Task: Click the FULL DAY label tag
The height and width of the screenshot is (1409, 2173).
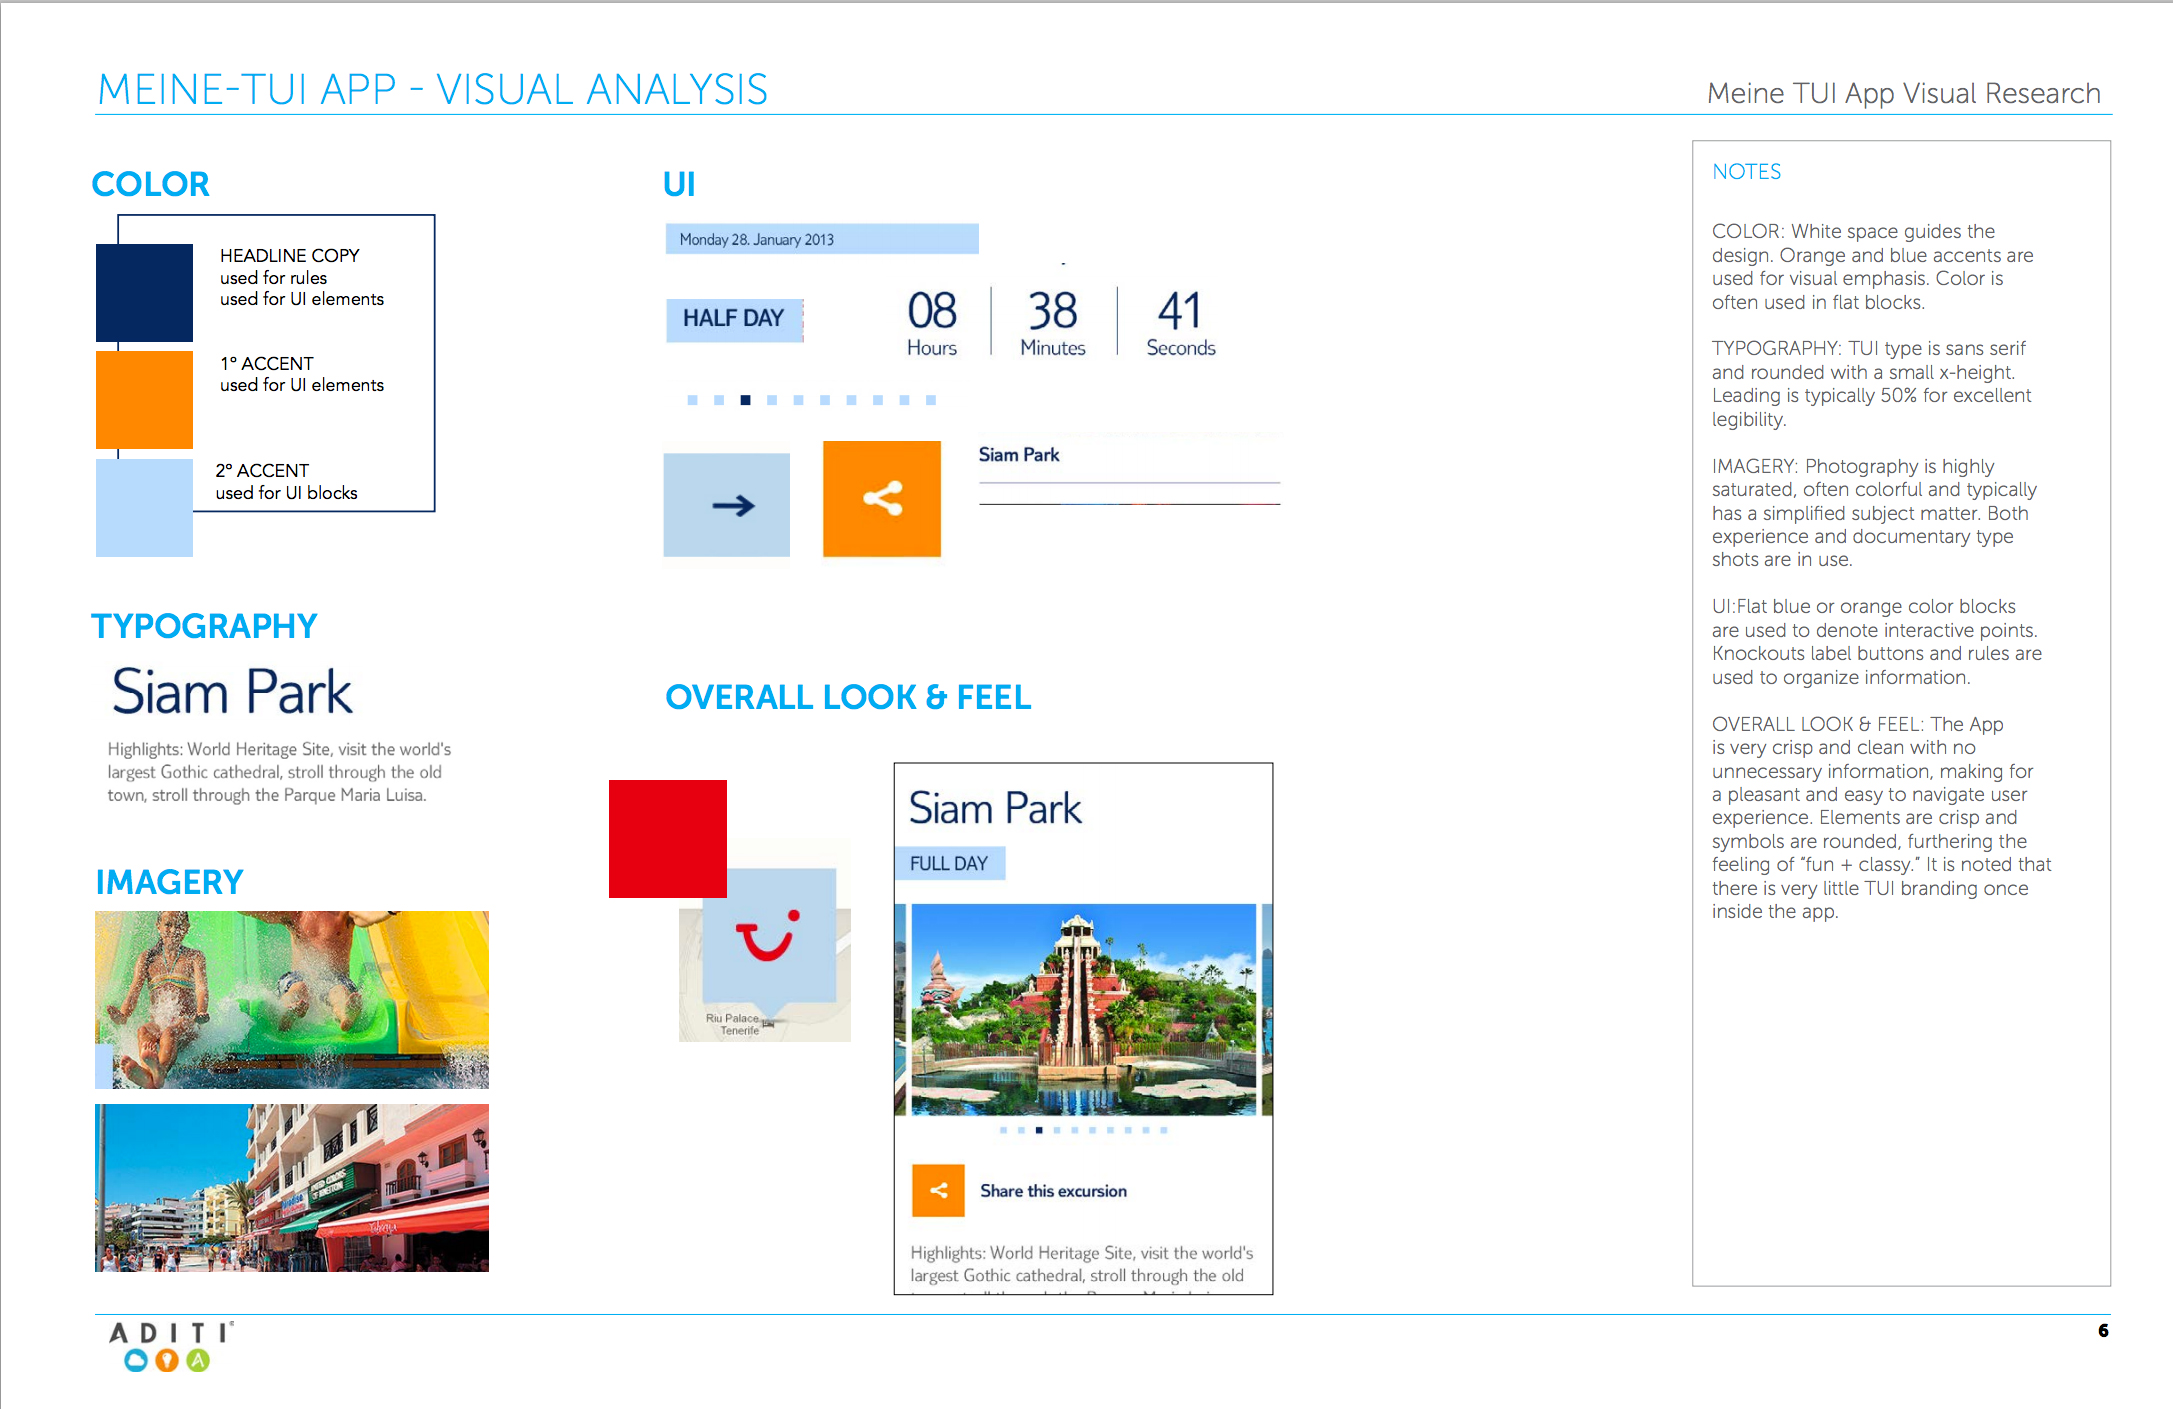Action: pos(949,863)
